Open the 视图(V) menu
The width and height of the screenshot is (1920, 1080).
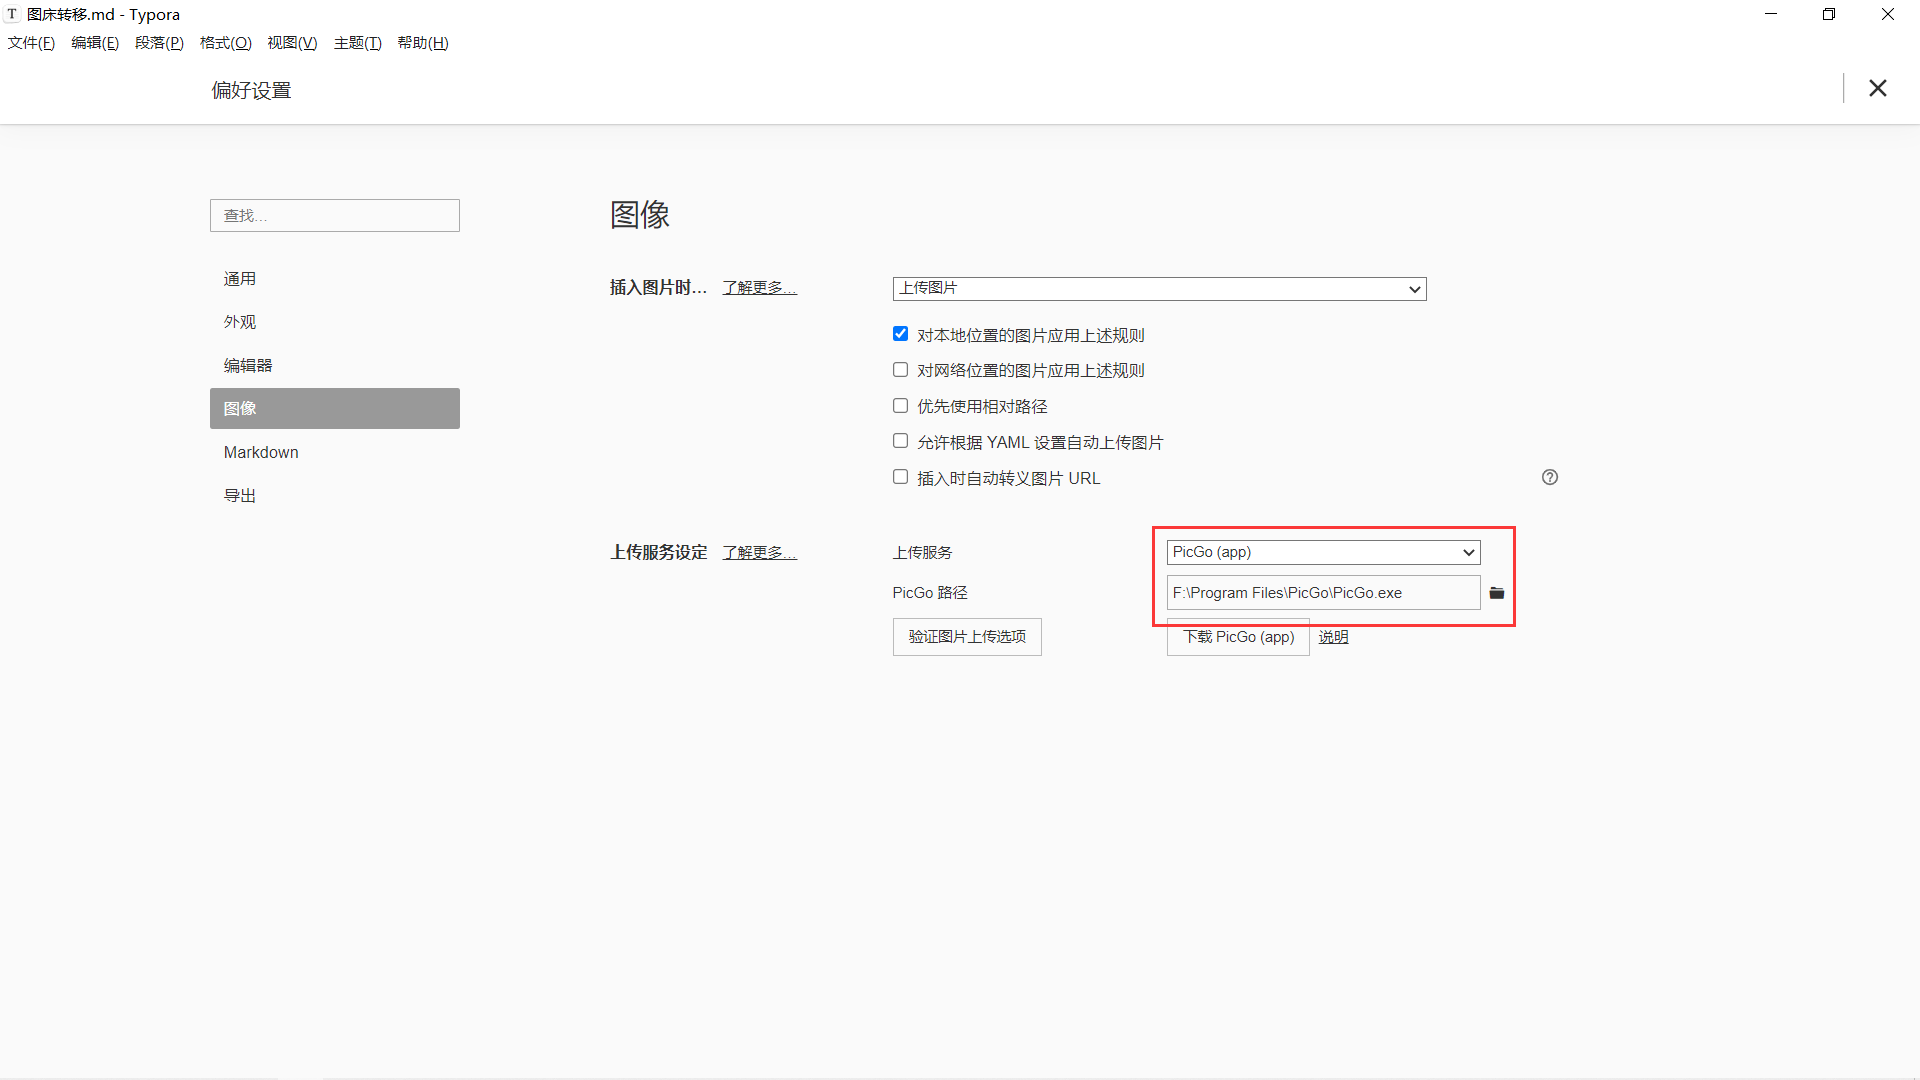(292, 43)
